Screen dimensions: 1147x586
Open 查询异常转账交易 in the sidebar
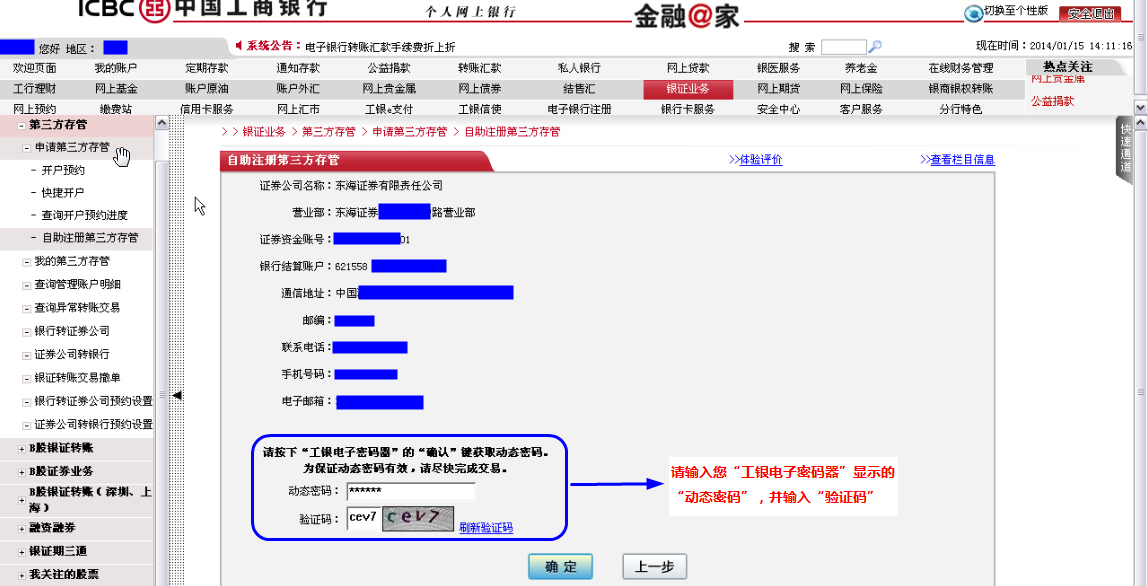78,308
